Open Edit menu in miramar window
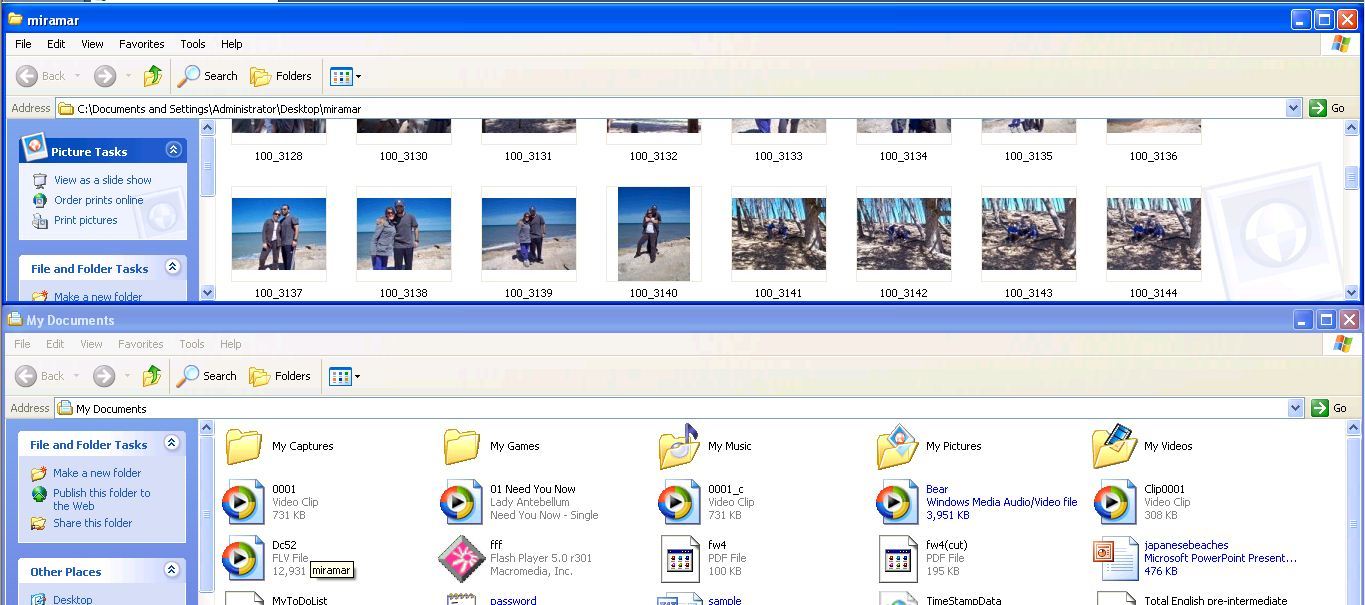1365x605 pixels. click(56, 44)
